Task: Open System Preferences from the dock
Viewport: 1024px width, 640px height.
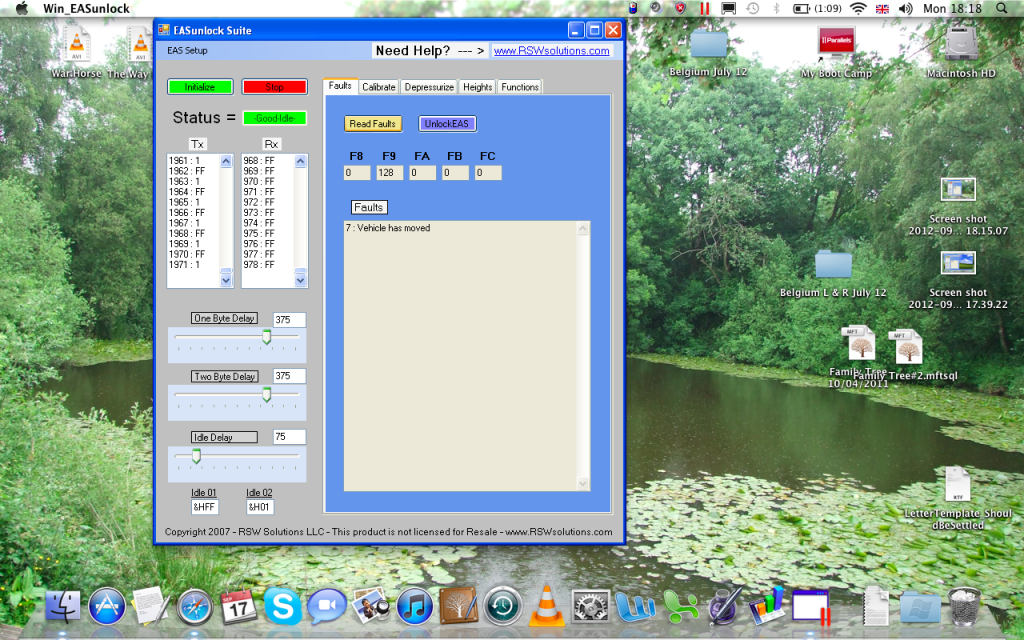Action: (x=590, y=606)
